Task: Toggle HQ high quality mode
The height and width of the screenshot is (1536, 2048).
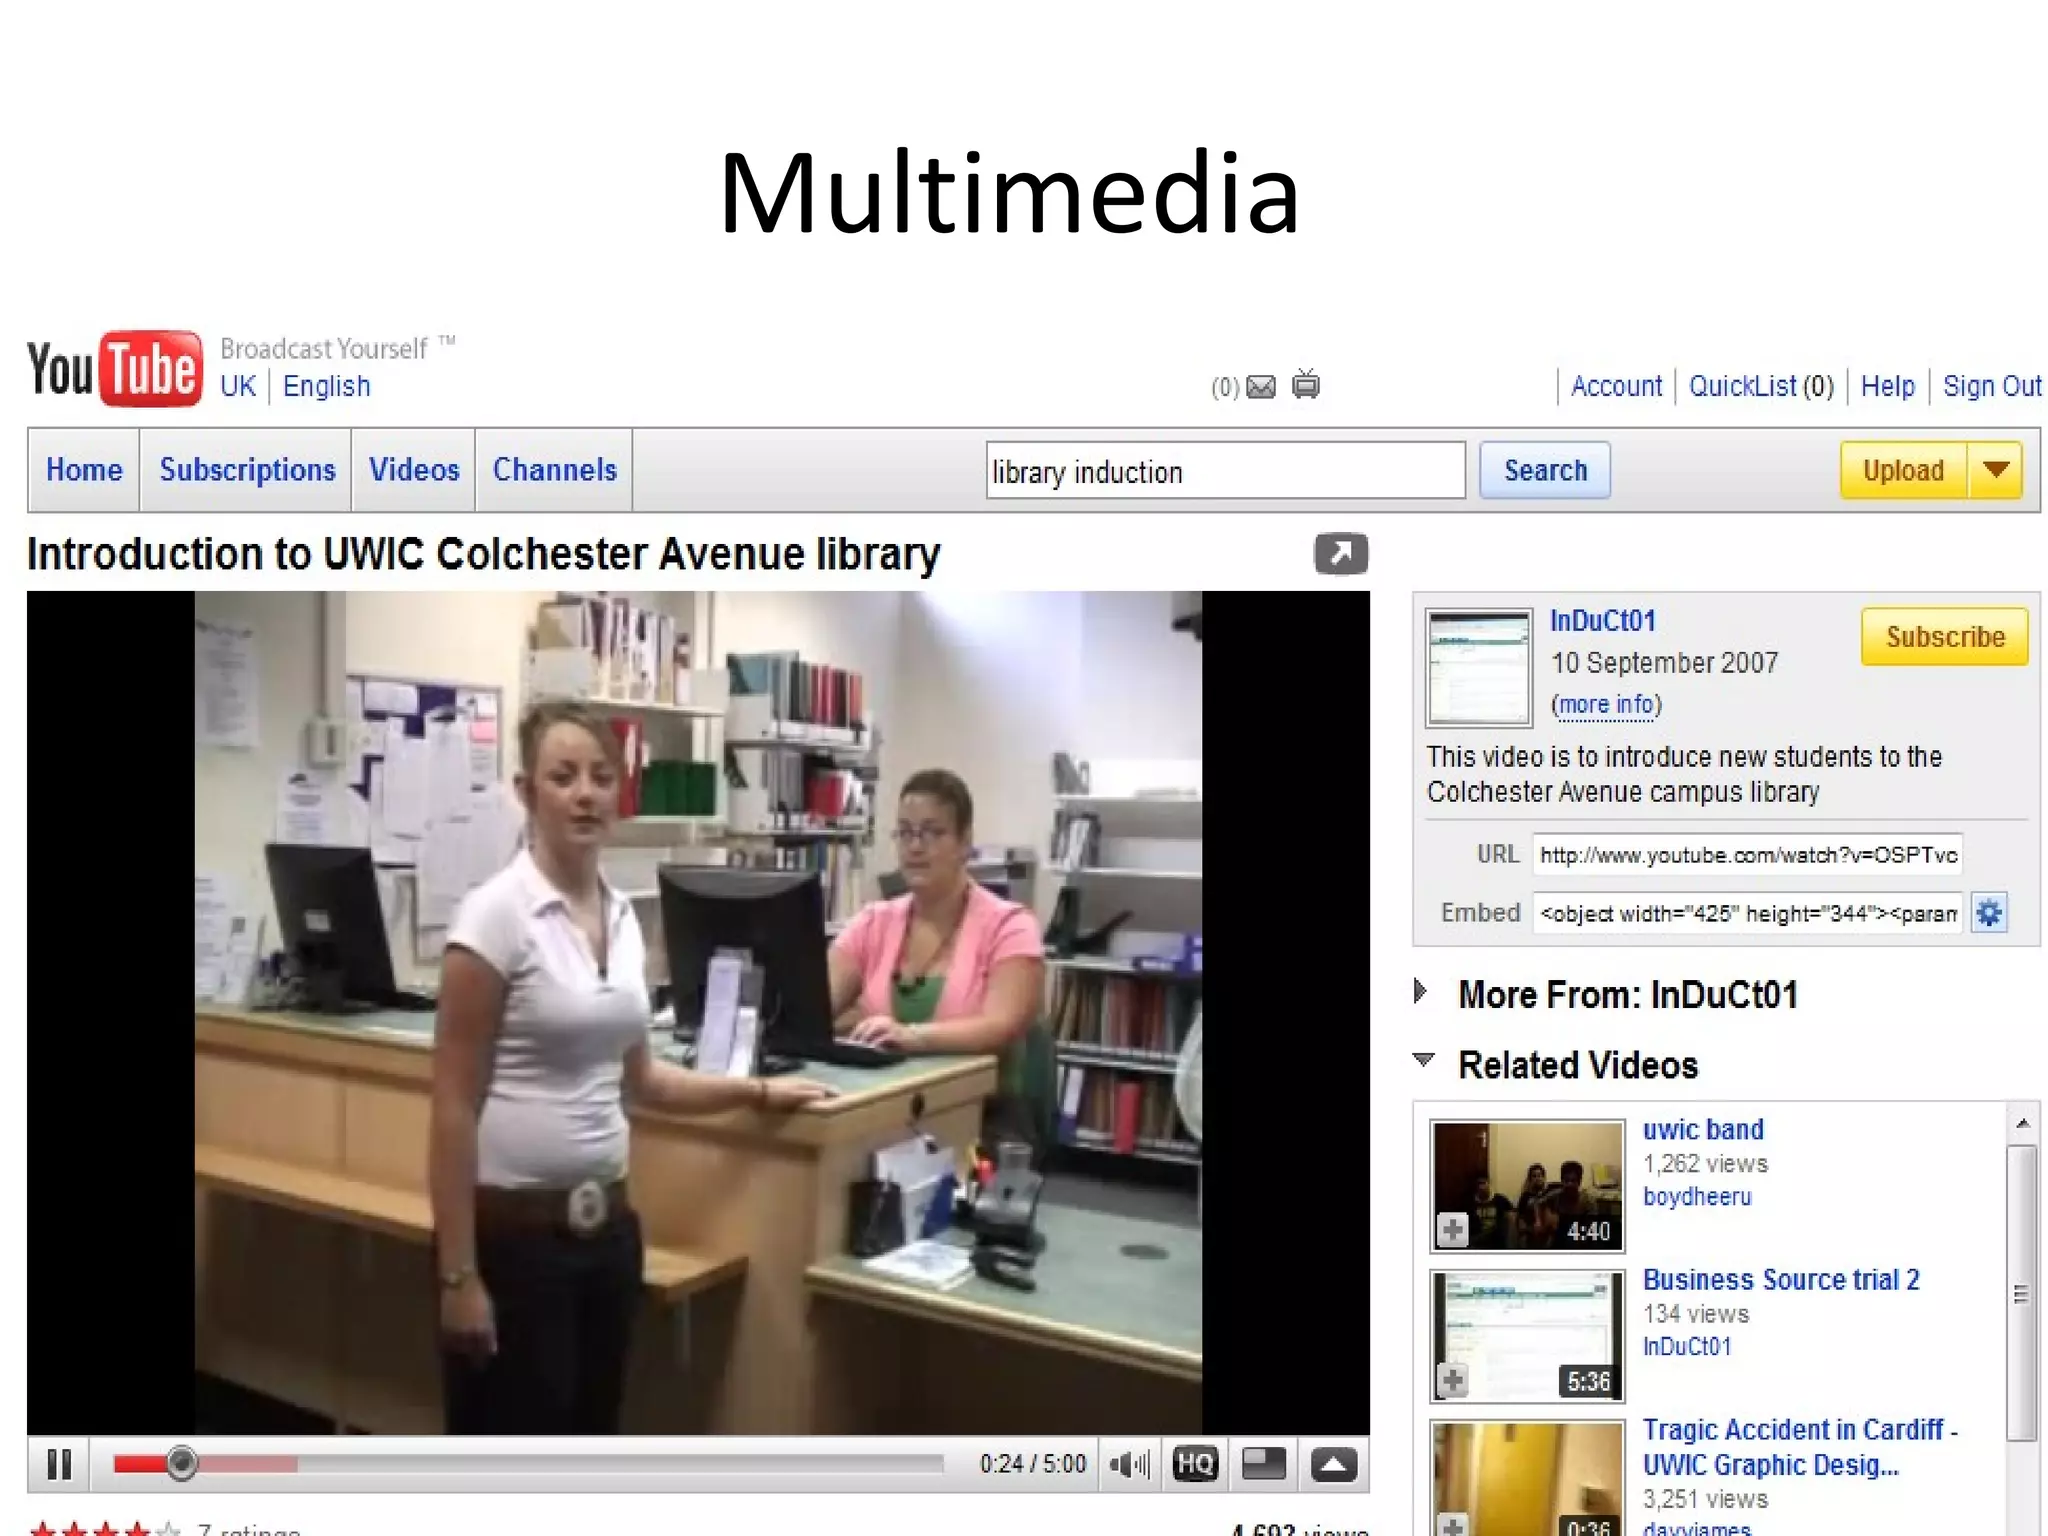Action: click(x=1195, y=1465)
